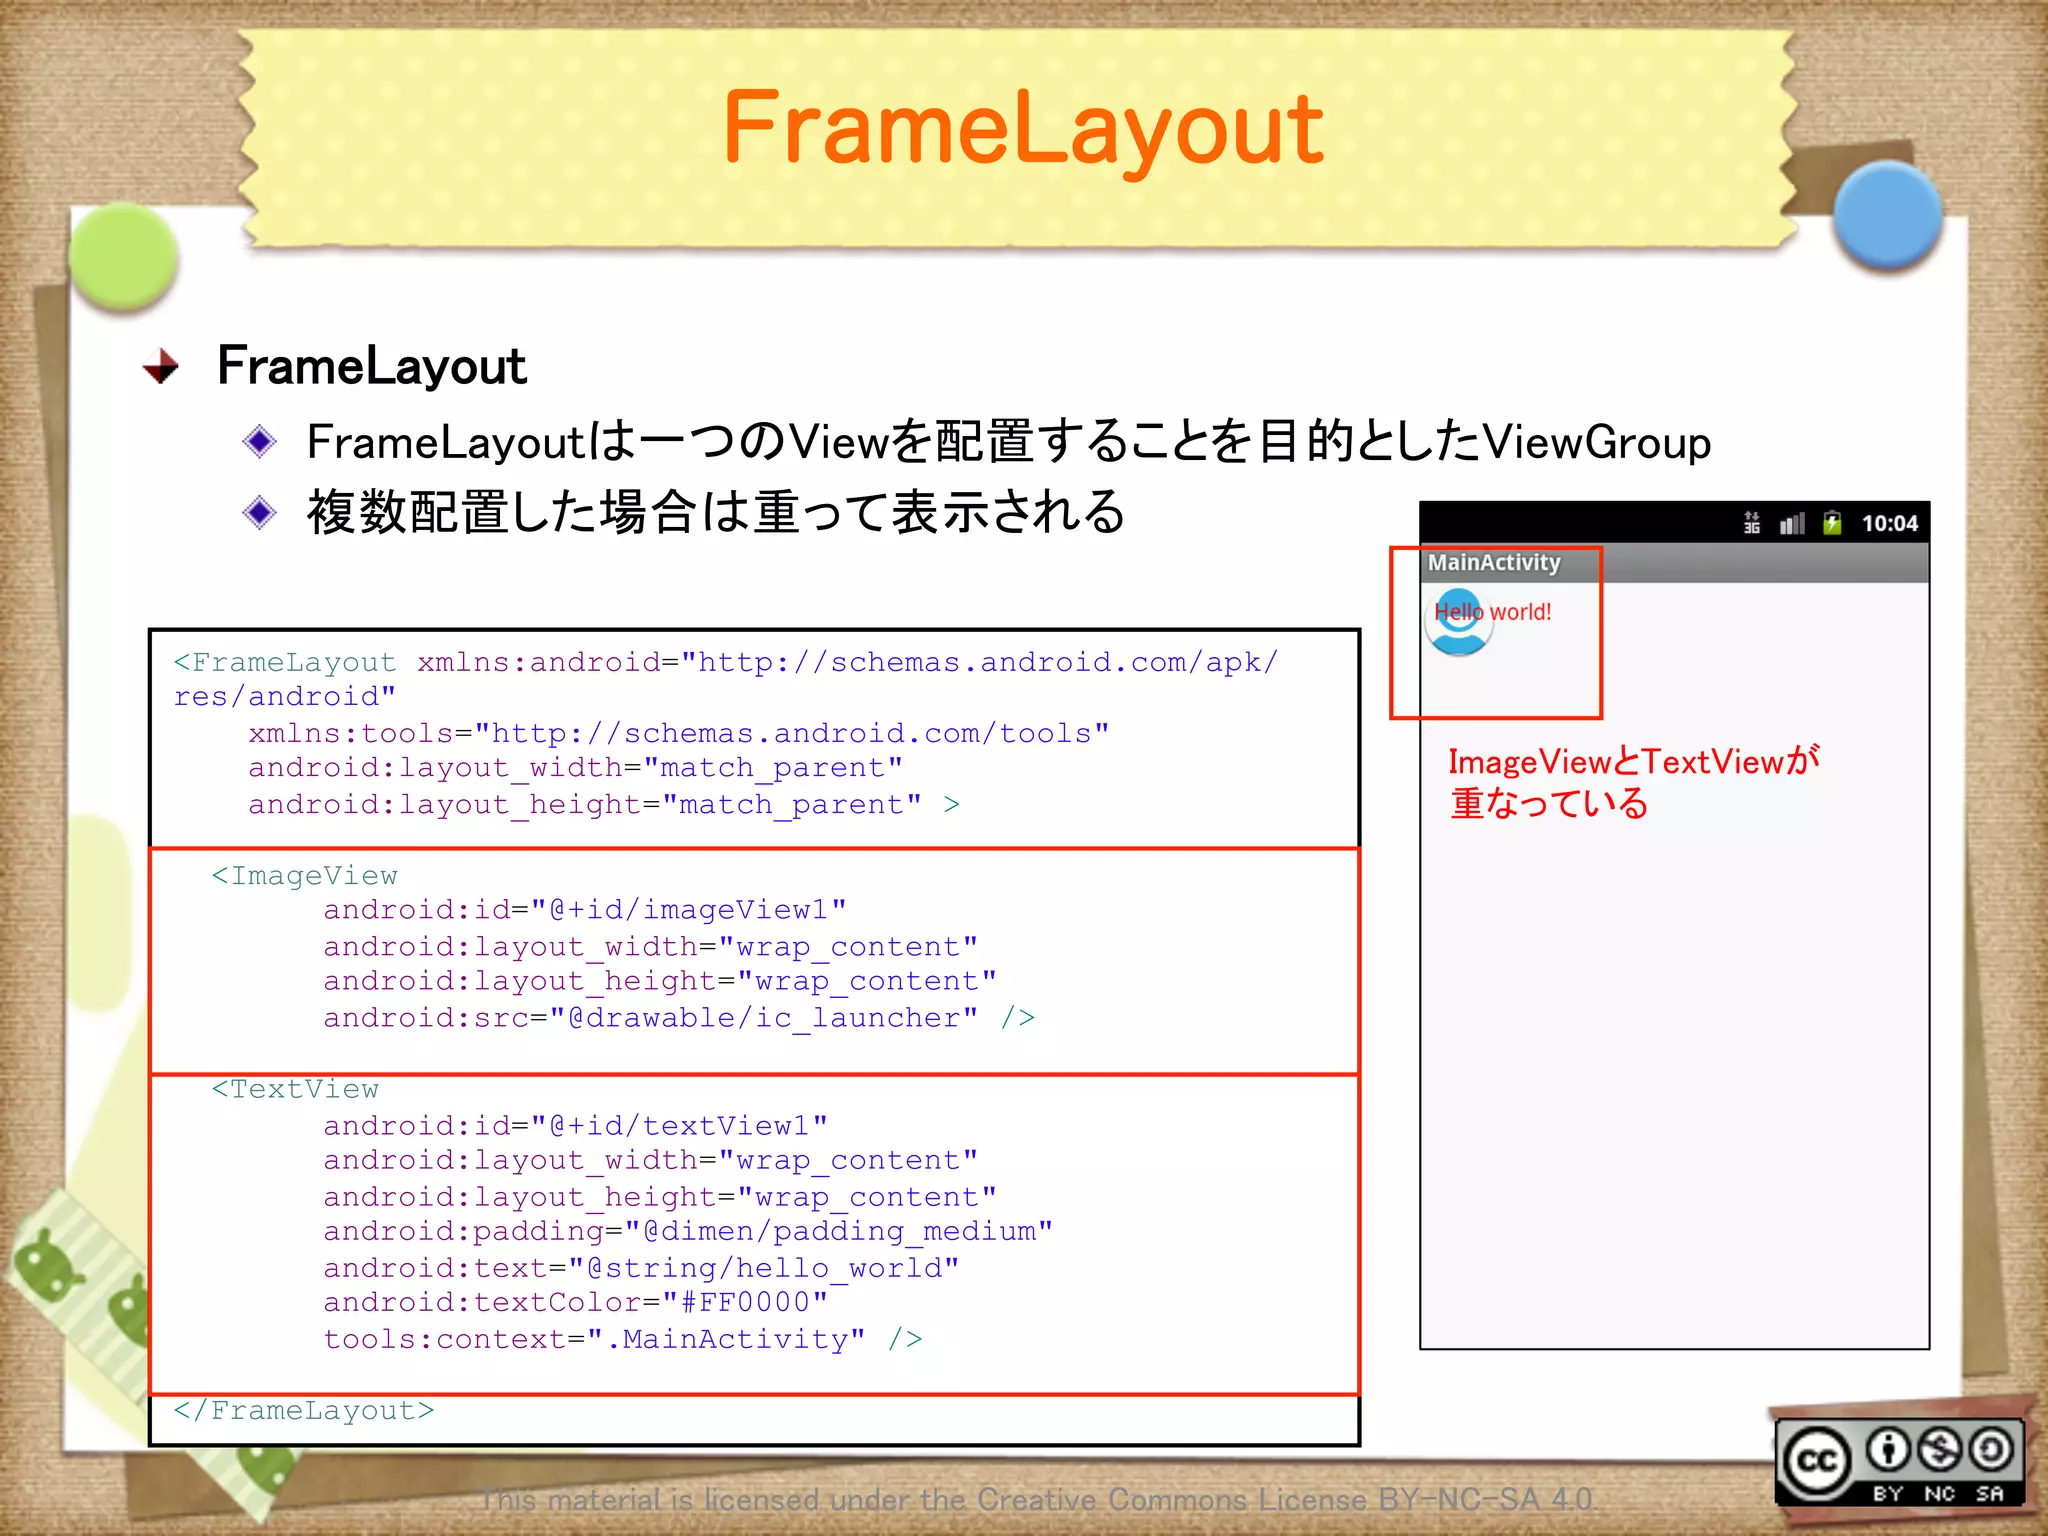Click the 3G data signal icon
This screenshot has height=1536, width=2048.
point(1751,523)
